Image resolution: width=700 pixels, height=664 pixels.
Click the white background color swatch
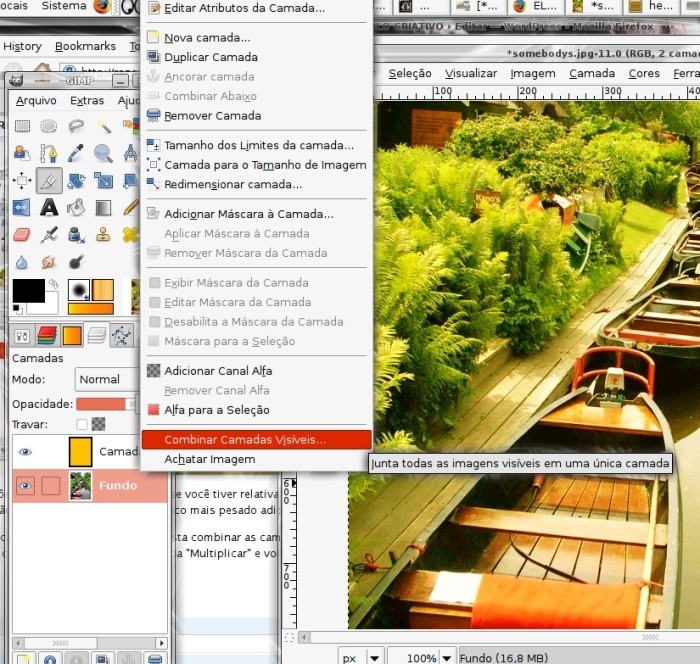[x=47, y=307]
